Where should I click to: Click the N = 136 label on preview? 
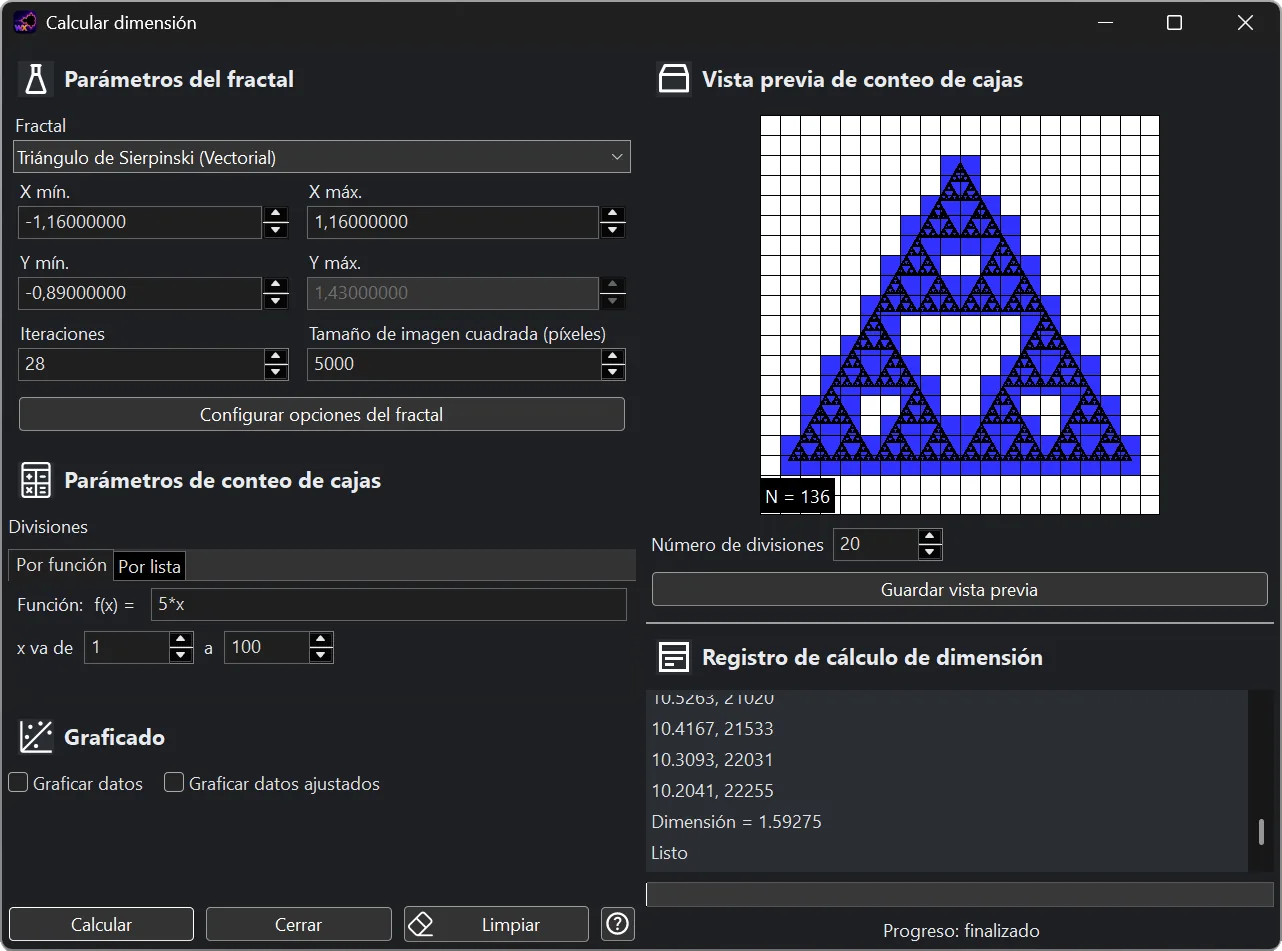798,497
